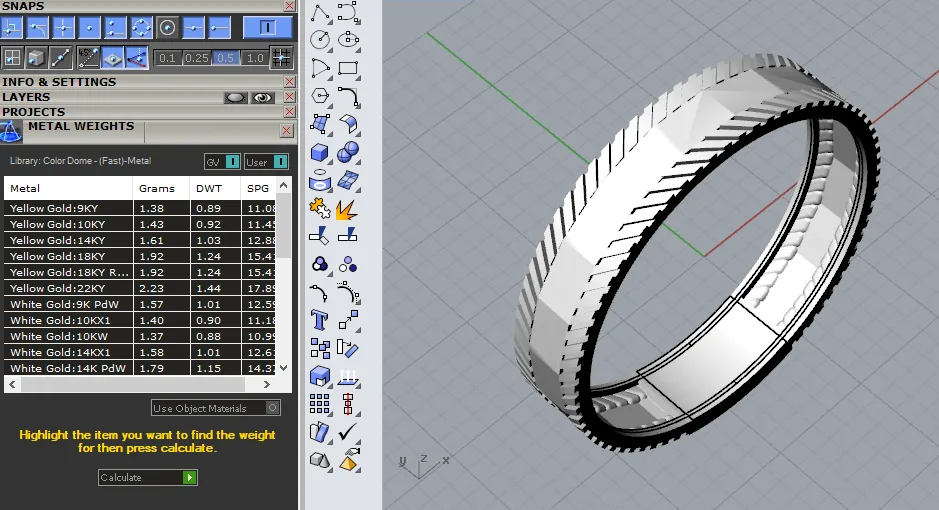Image resolution: width=939 pixels, height=510 pixels.
Task: Toggle the Center snap
Action: (x=167, y=28)
